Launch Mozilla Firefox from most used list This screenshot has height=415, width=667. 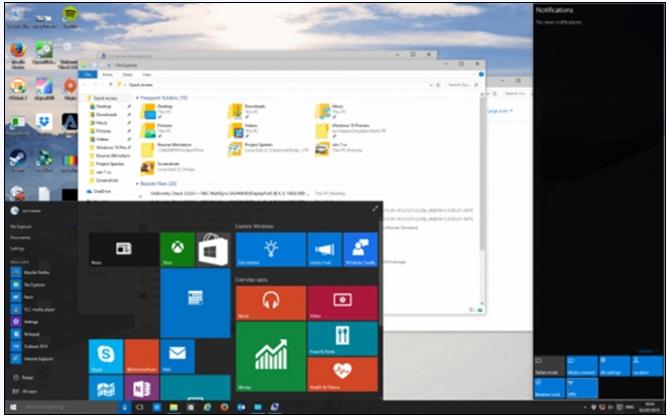[30, 272]
